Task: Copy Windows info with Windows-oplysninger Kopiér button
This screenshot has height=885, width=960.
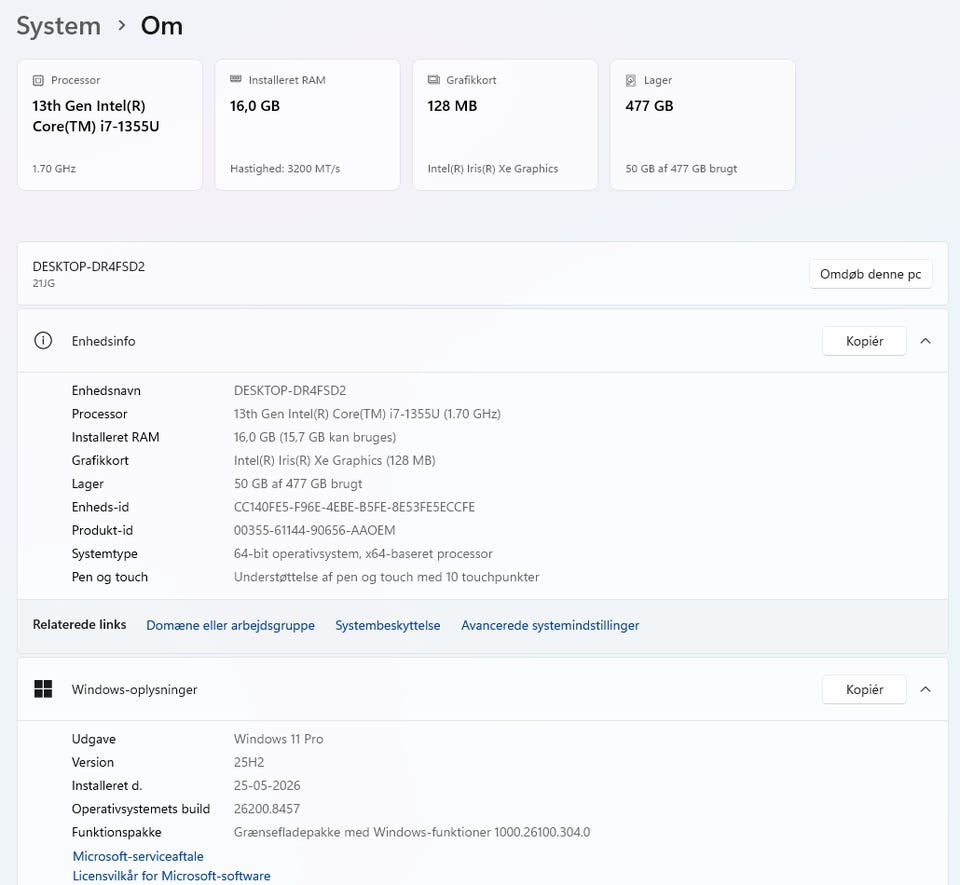Action: click(x=864, y=689)
